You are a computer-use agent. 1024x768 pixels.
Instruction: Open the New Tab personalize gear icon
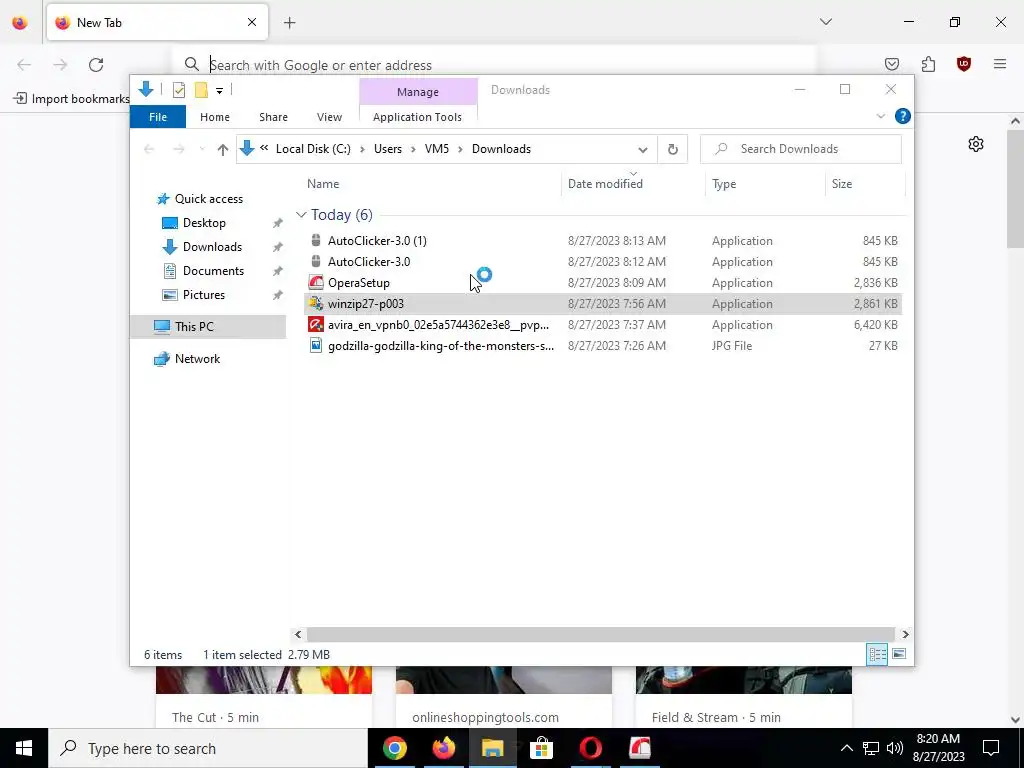pyautogui.click(x=976, y=144)
